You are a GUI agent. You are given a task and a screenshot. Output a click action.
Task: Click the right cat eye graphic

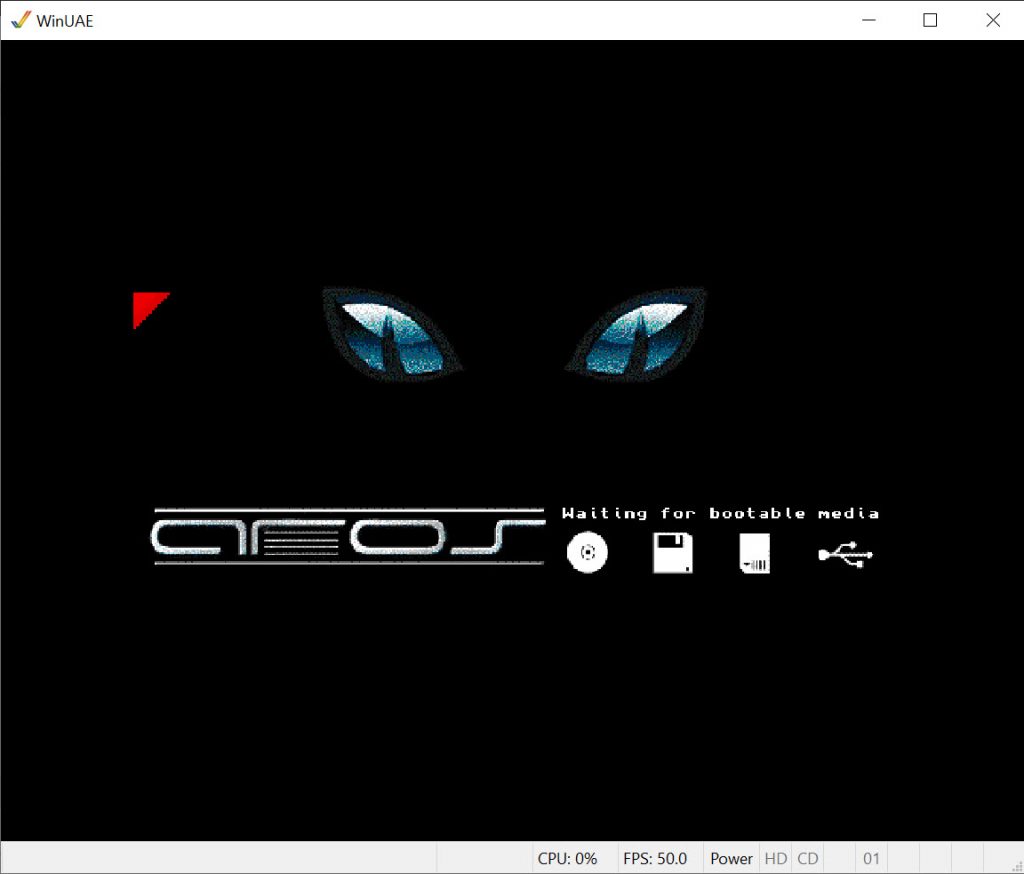coord(636,333)
